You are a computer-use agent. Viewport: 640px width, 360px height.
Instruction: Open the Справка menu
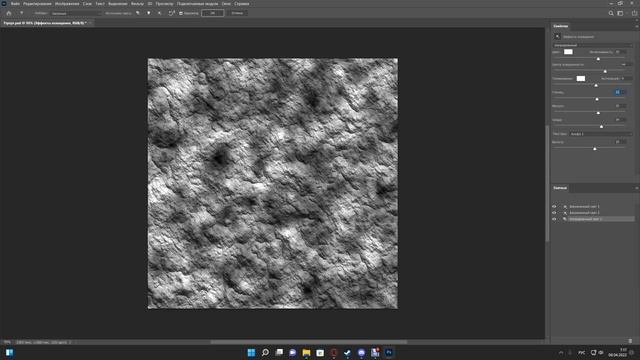pos(242,4)
